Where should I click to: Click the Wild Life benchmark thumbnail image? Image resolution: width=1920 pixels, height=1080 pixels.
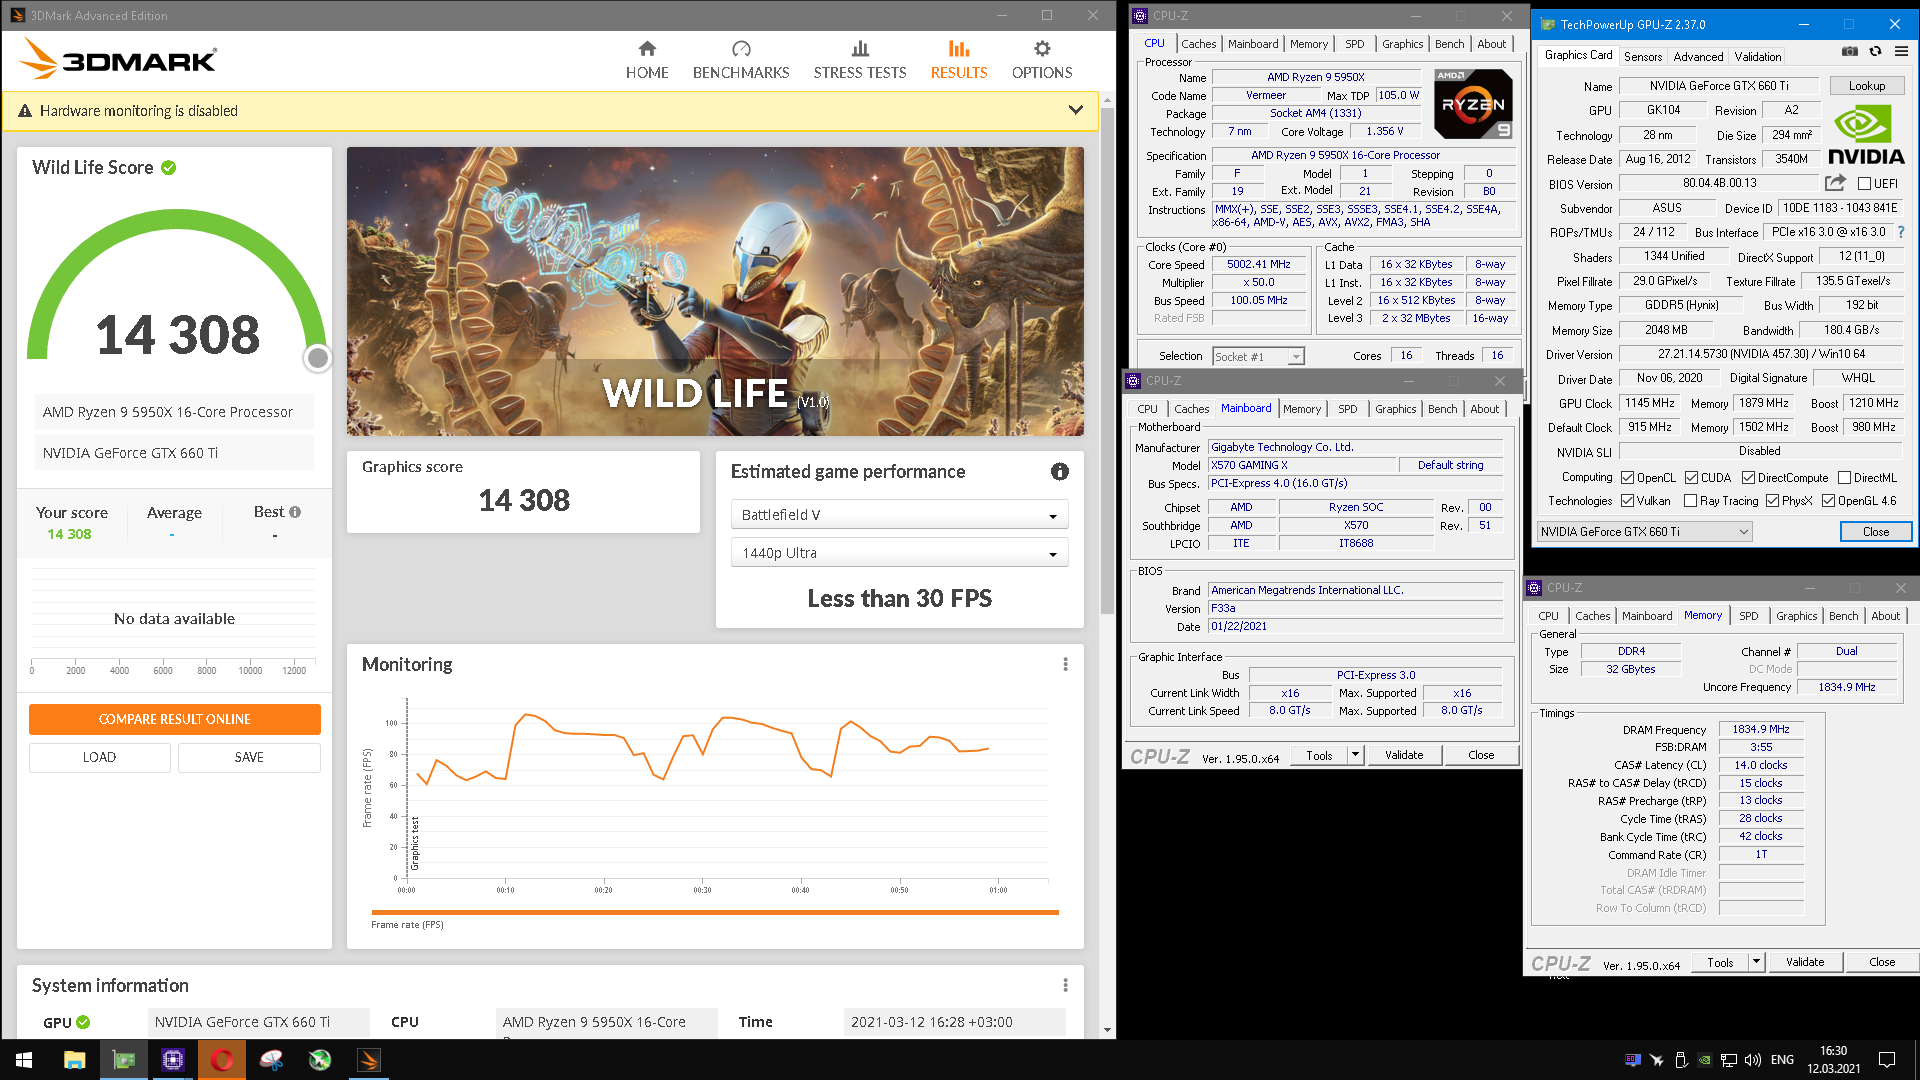click(x=715, y=291)
